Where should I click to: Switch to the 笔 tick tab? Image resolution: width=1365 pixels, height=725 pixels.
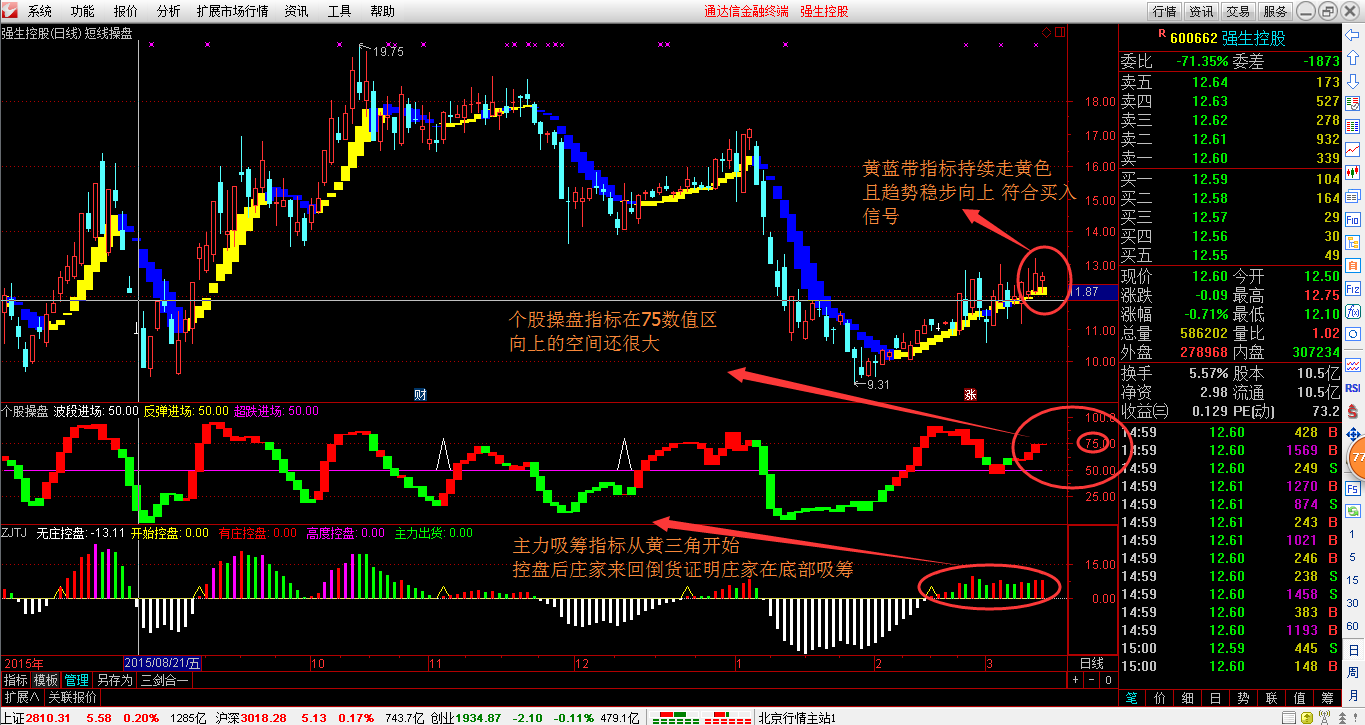[1132, 698]
